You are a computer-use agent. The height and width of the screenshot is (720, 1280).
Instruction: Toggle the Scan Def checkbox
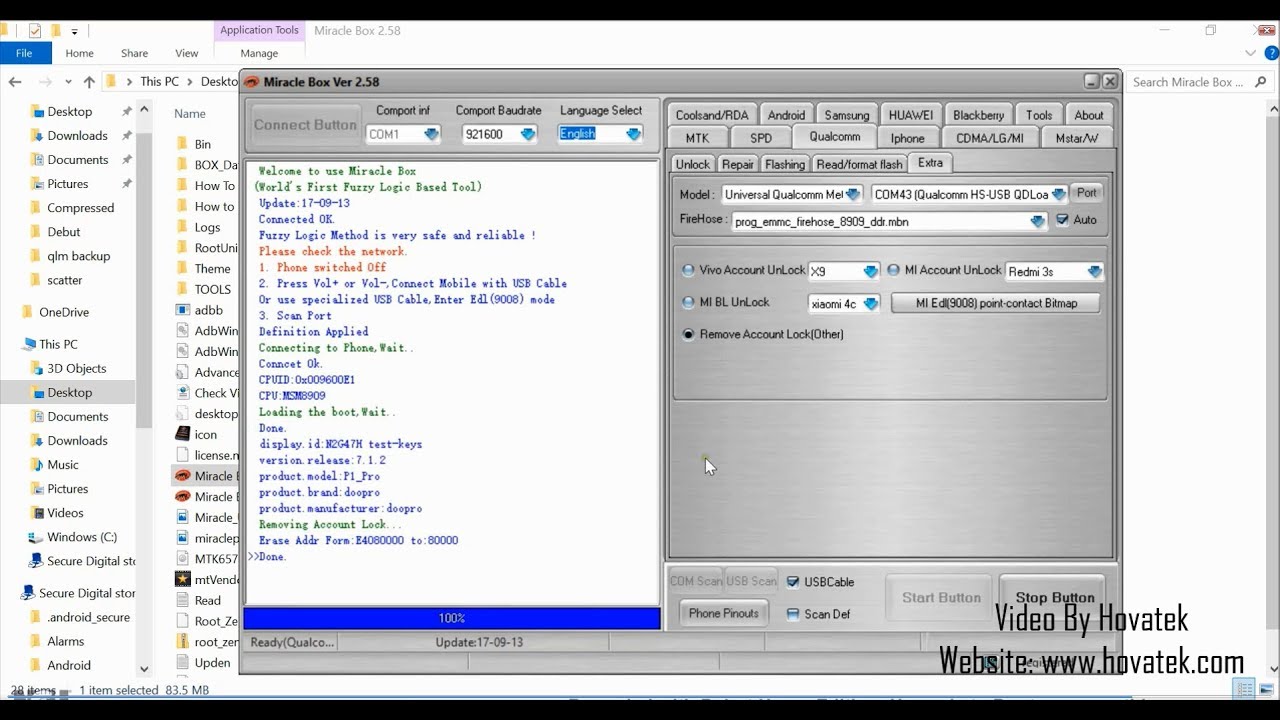click(793, 614)
